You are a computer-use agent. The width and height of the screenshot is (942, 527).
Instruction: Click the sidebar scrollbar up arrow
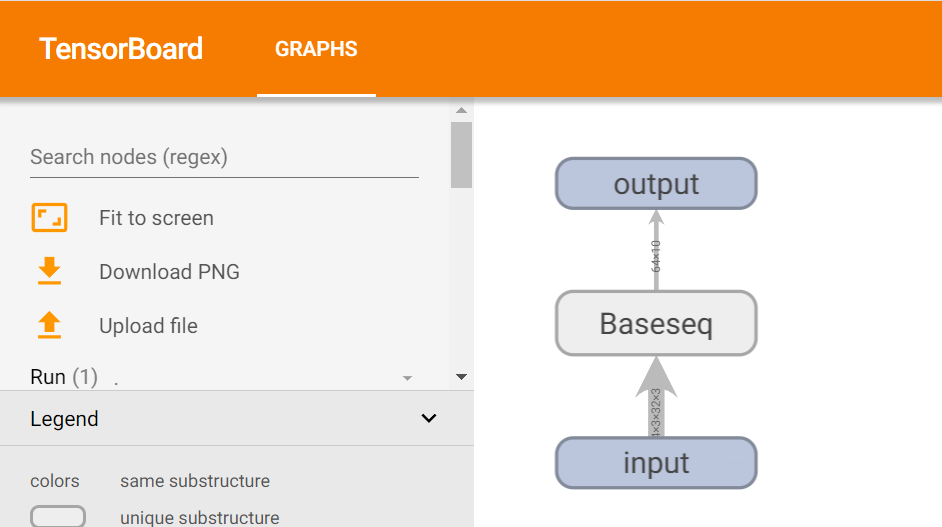coord(461,111)
